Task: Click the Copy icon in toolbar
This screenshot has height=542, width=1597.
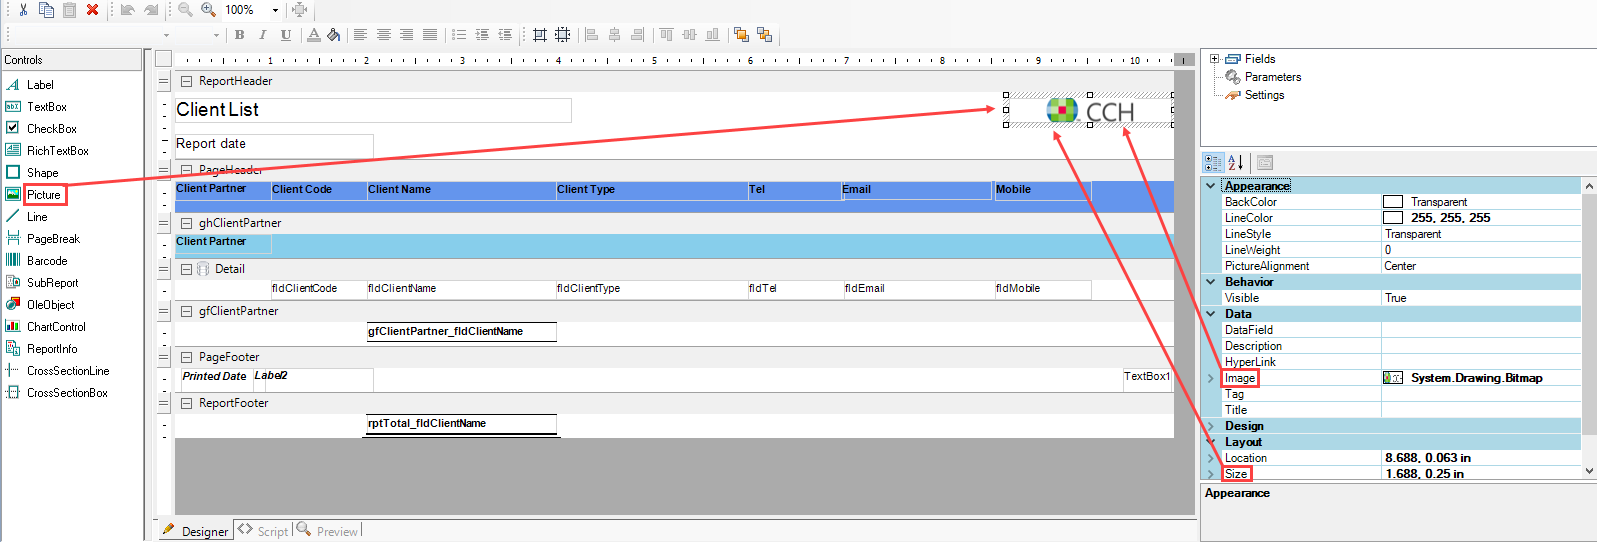Action: coord(46,9)
